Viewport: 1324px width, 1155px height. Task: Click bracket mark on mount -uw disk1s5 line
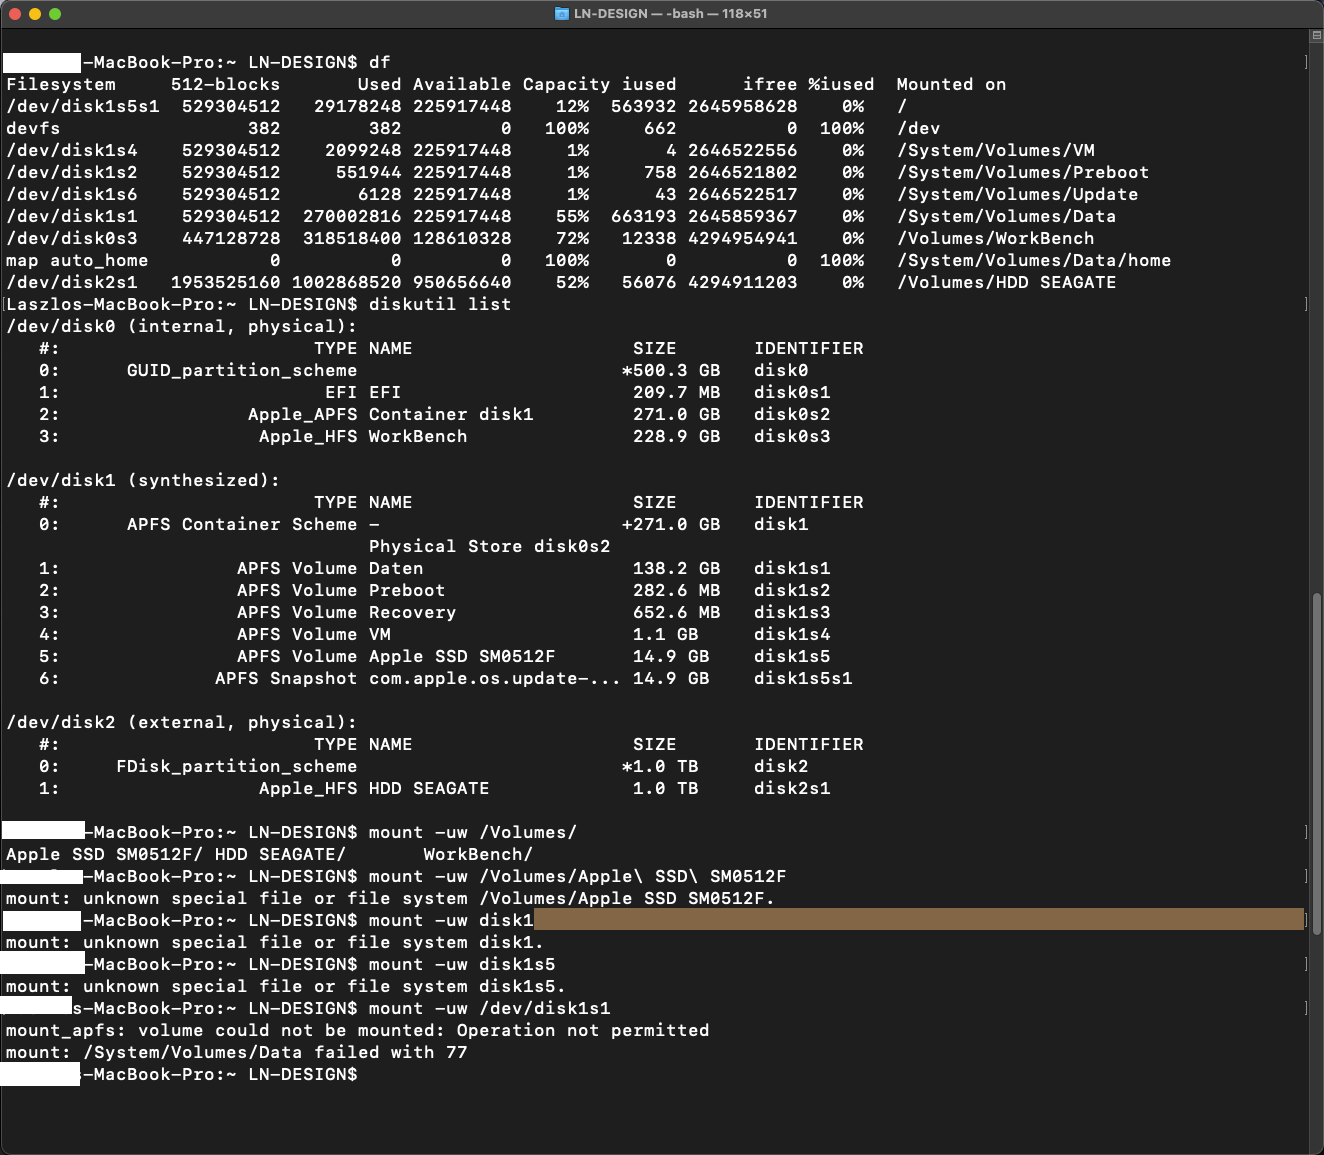pos(1305,964)
